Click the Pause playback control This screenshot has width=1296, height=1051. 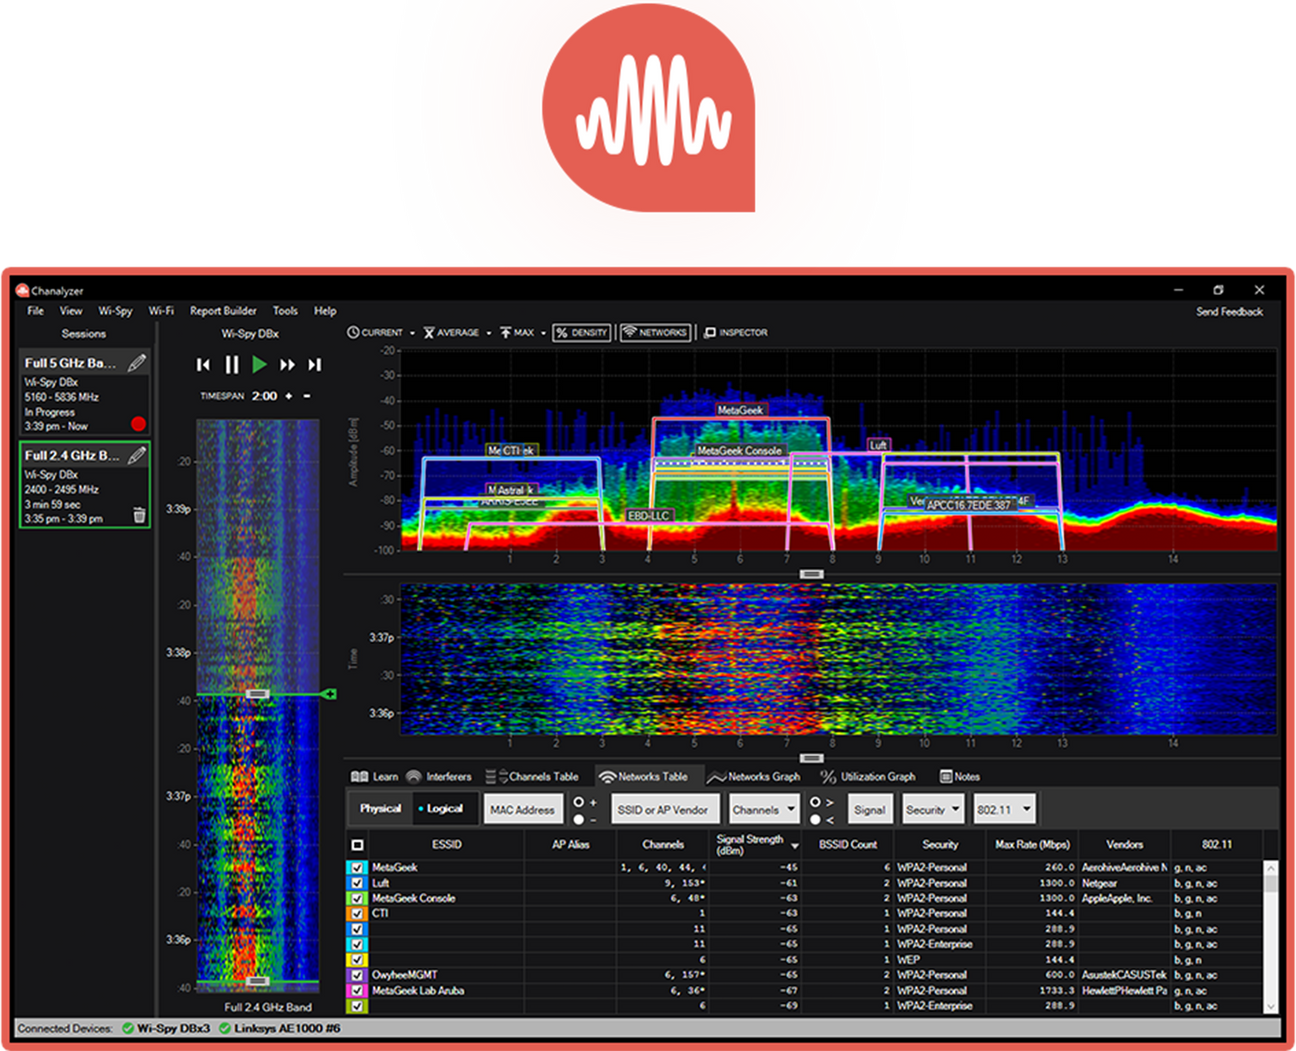point(231,364)
